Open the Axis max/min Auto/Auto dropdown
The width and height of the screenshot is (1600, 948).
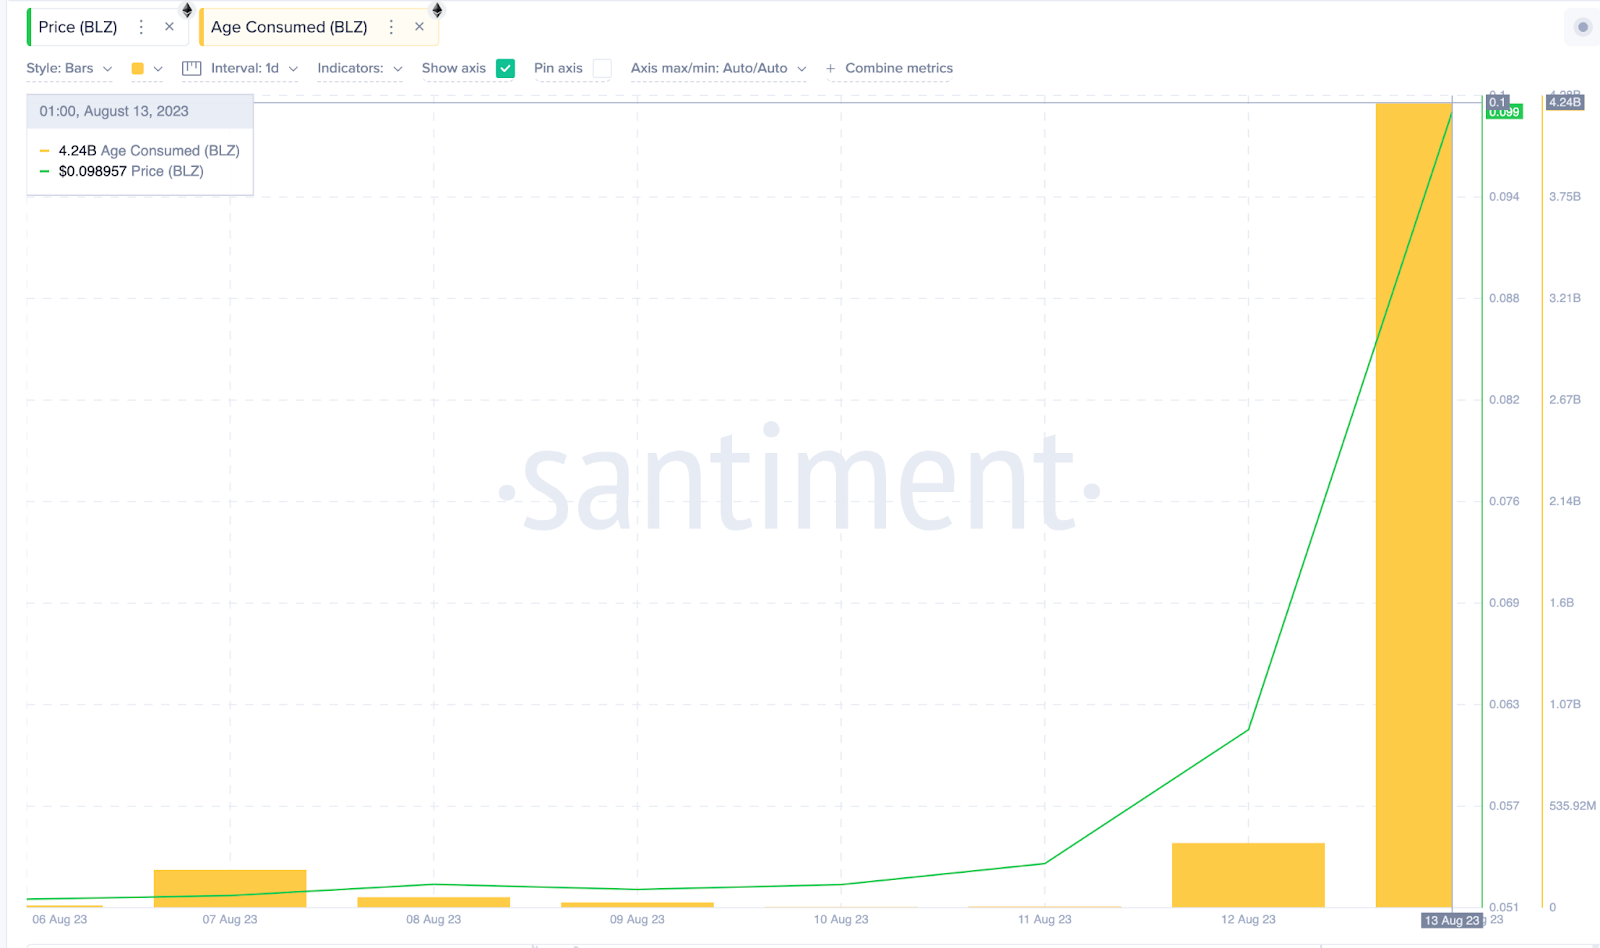click(x=718, y=68)
